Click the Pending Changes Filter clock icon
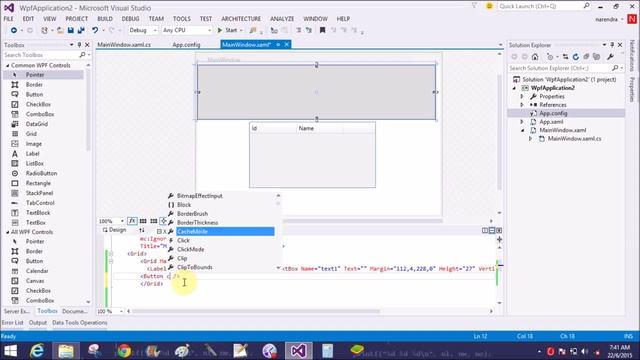 pos(550,57)
